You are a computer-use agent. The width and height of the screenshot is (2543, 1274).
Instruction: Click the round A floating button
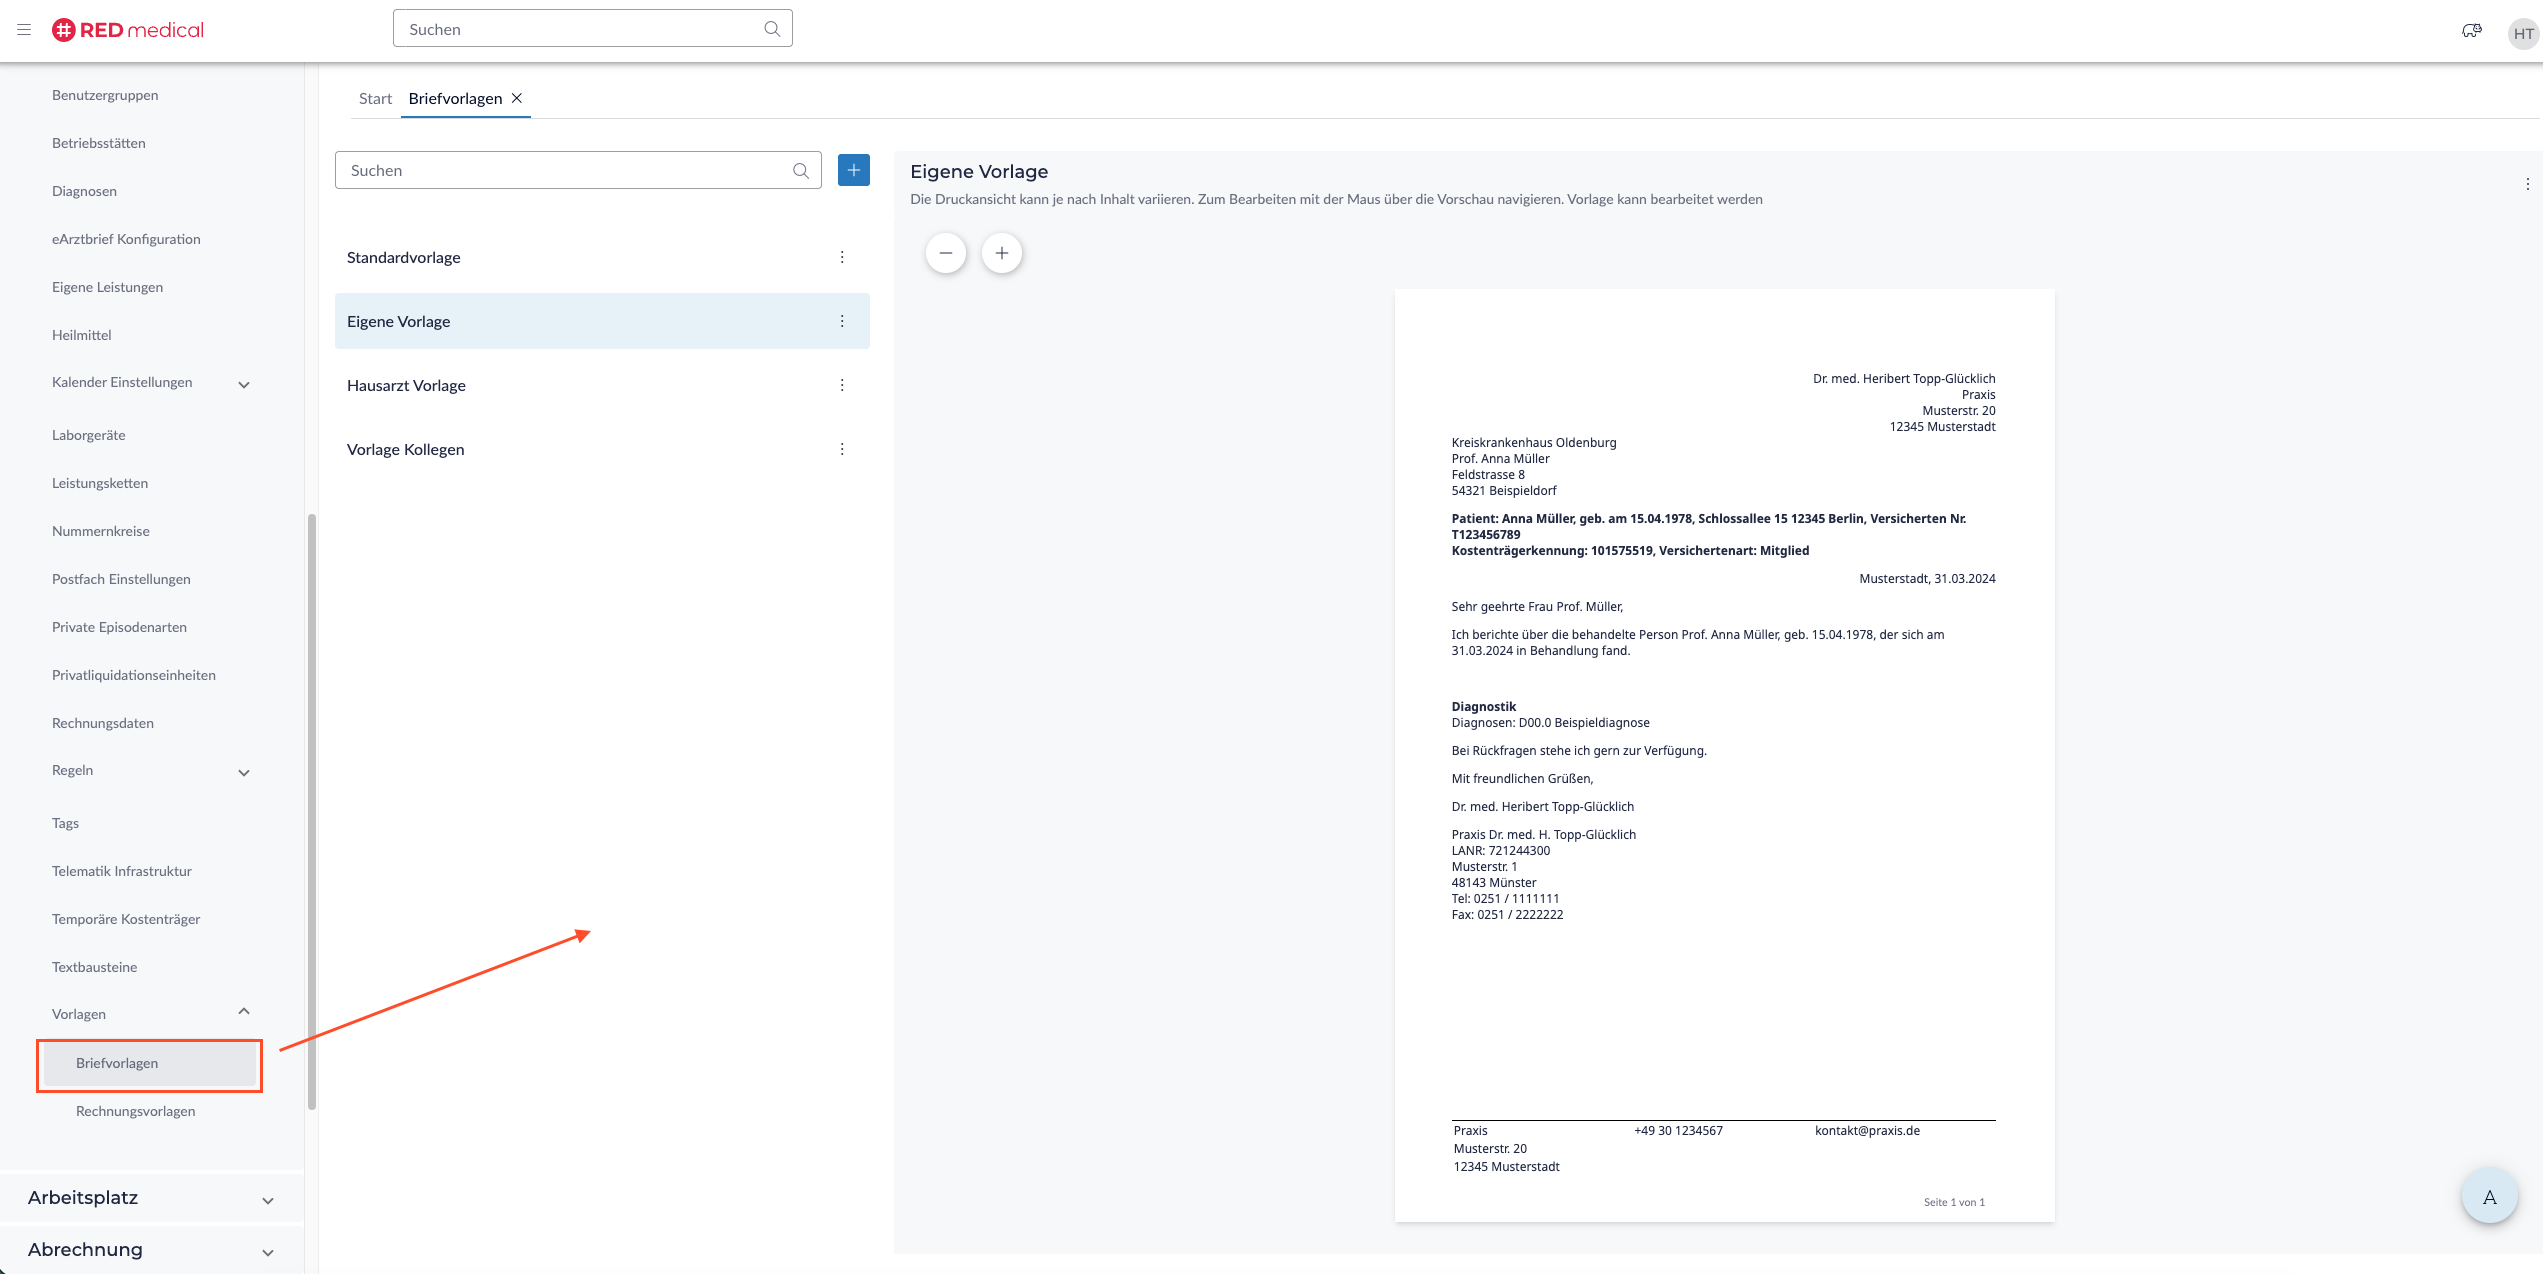[2489, 1196]
